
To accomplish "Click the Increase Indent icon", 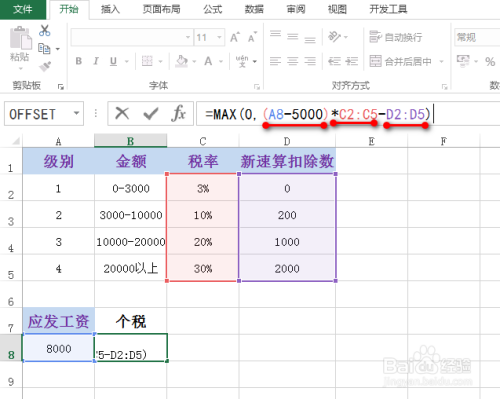I will (x=352, y=61).
